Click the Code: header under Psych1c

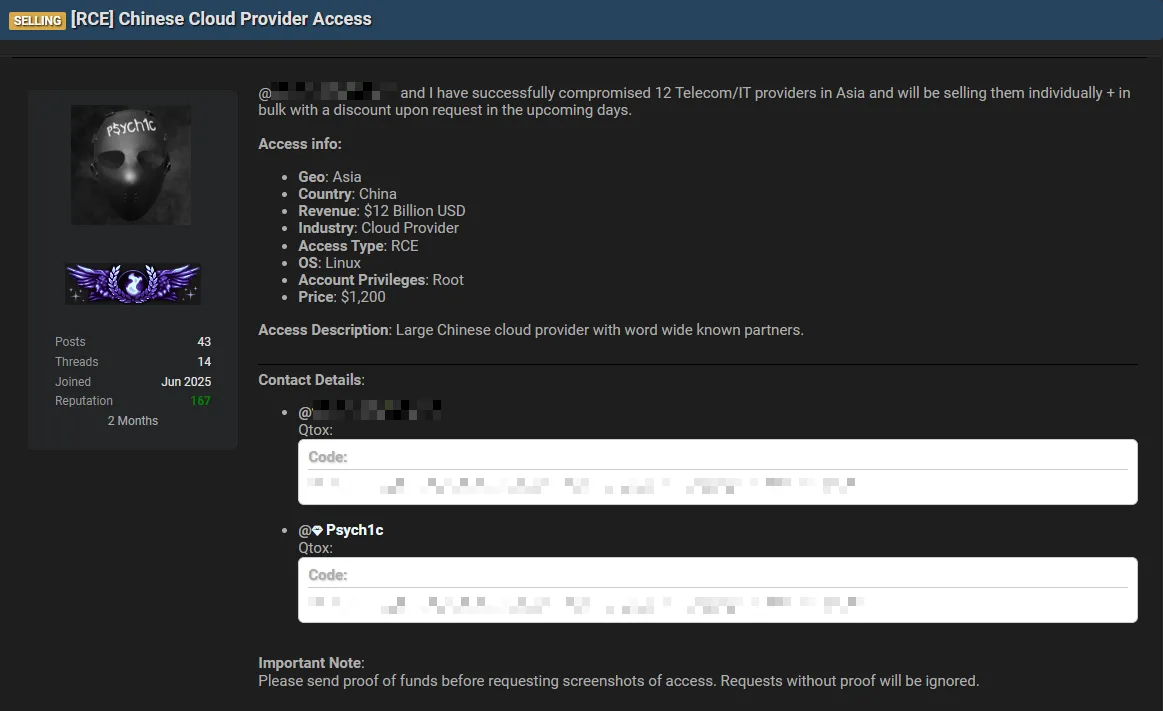tap(328, 575)
